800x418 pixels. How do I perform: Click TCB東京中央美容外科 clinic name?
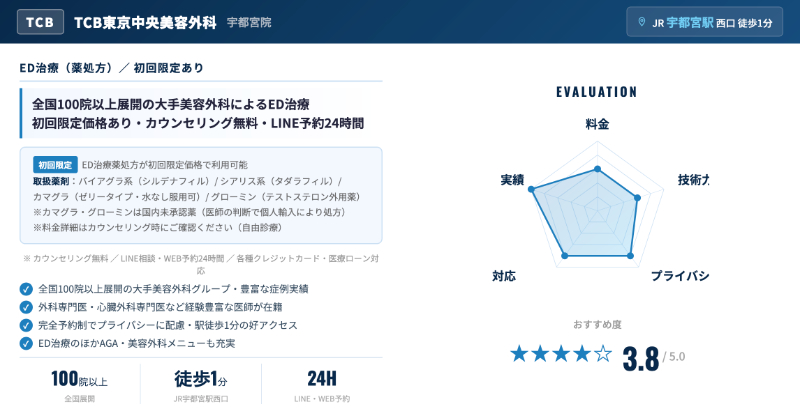(145, 22)
